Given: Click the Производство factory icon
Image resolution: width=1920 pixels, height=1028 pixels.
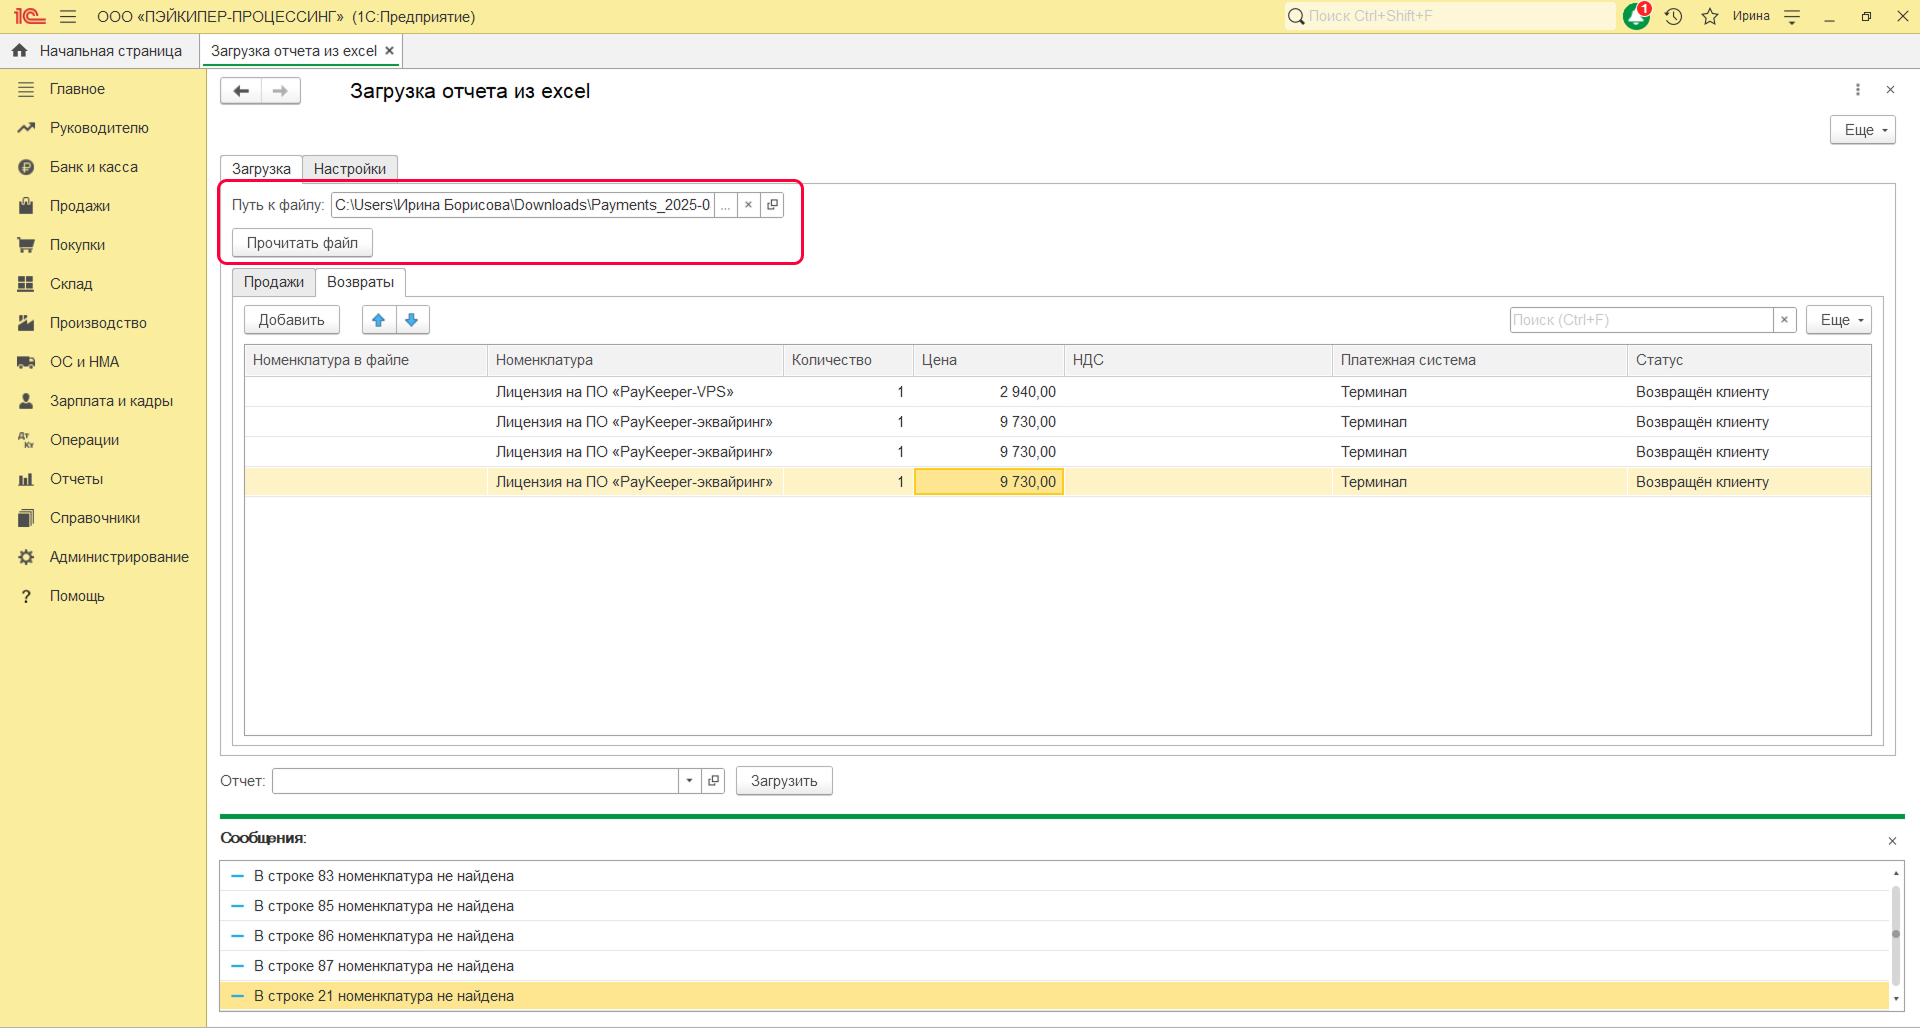Looking at the screenshot, I should click(26, 323).
